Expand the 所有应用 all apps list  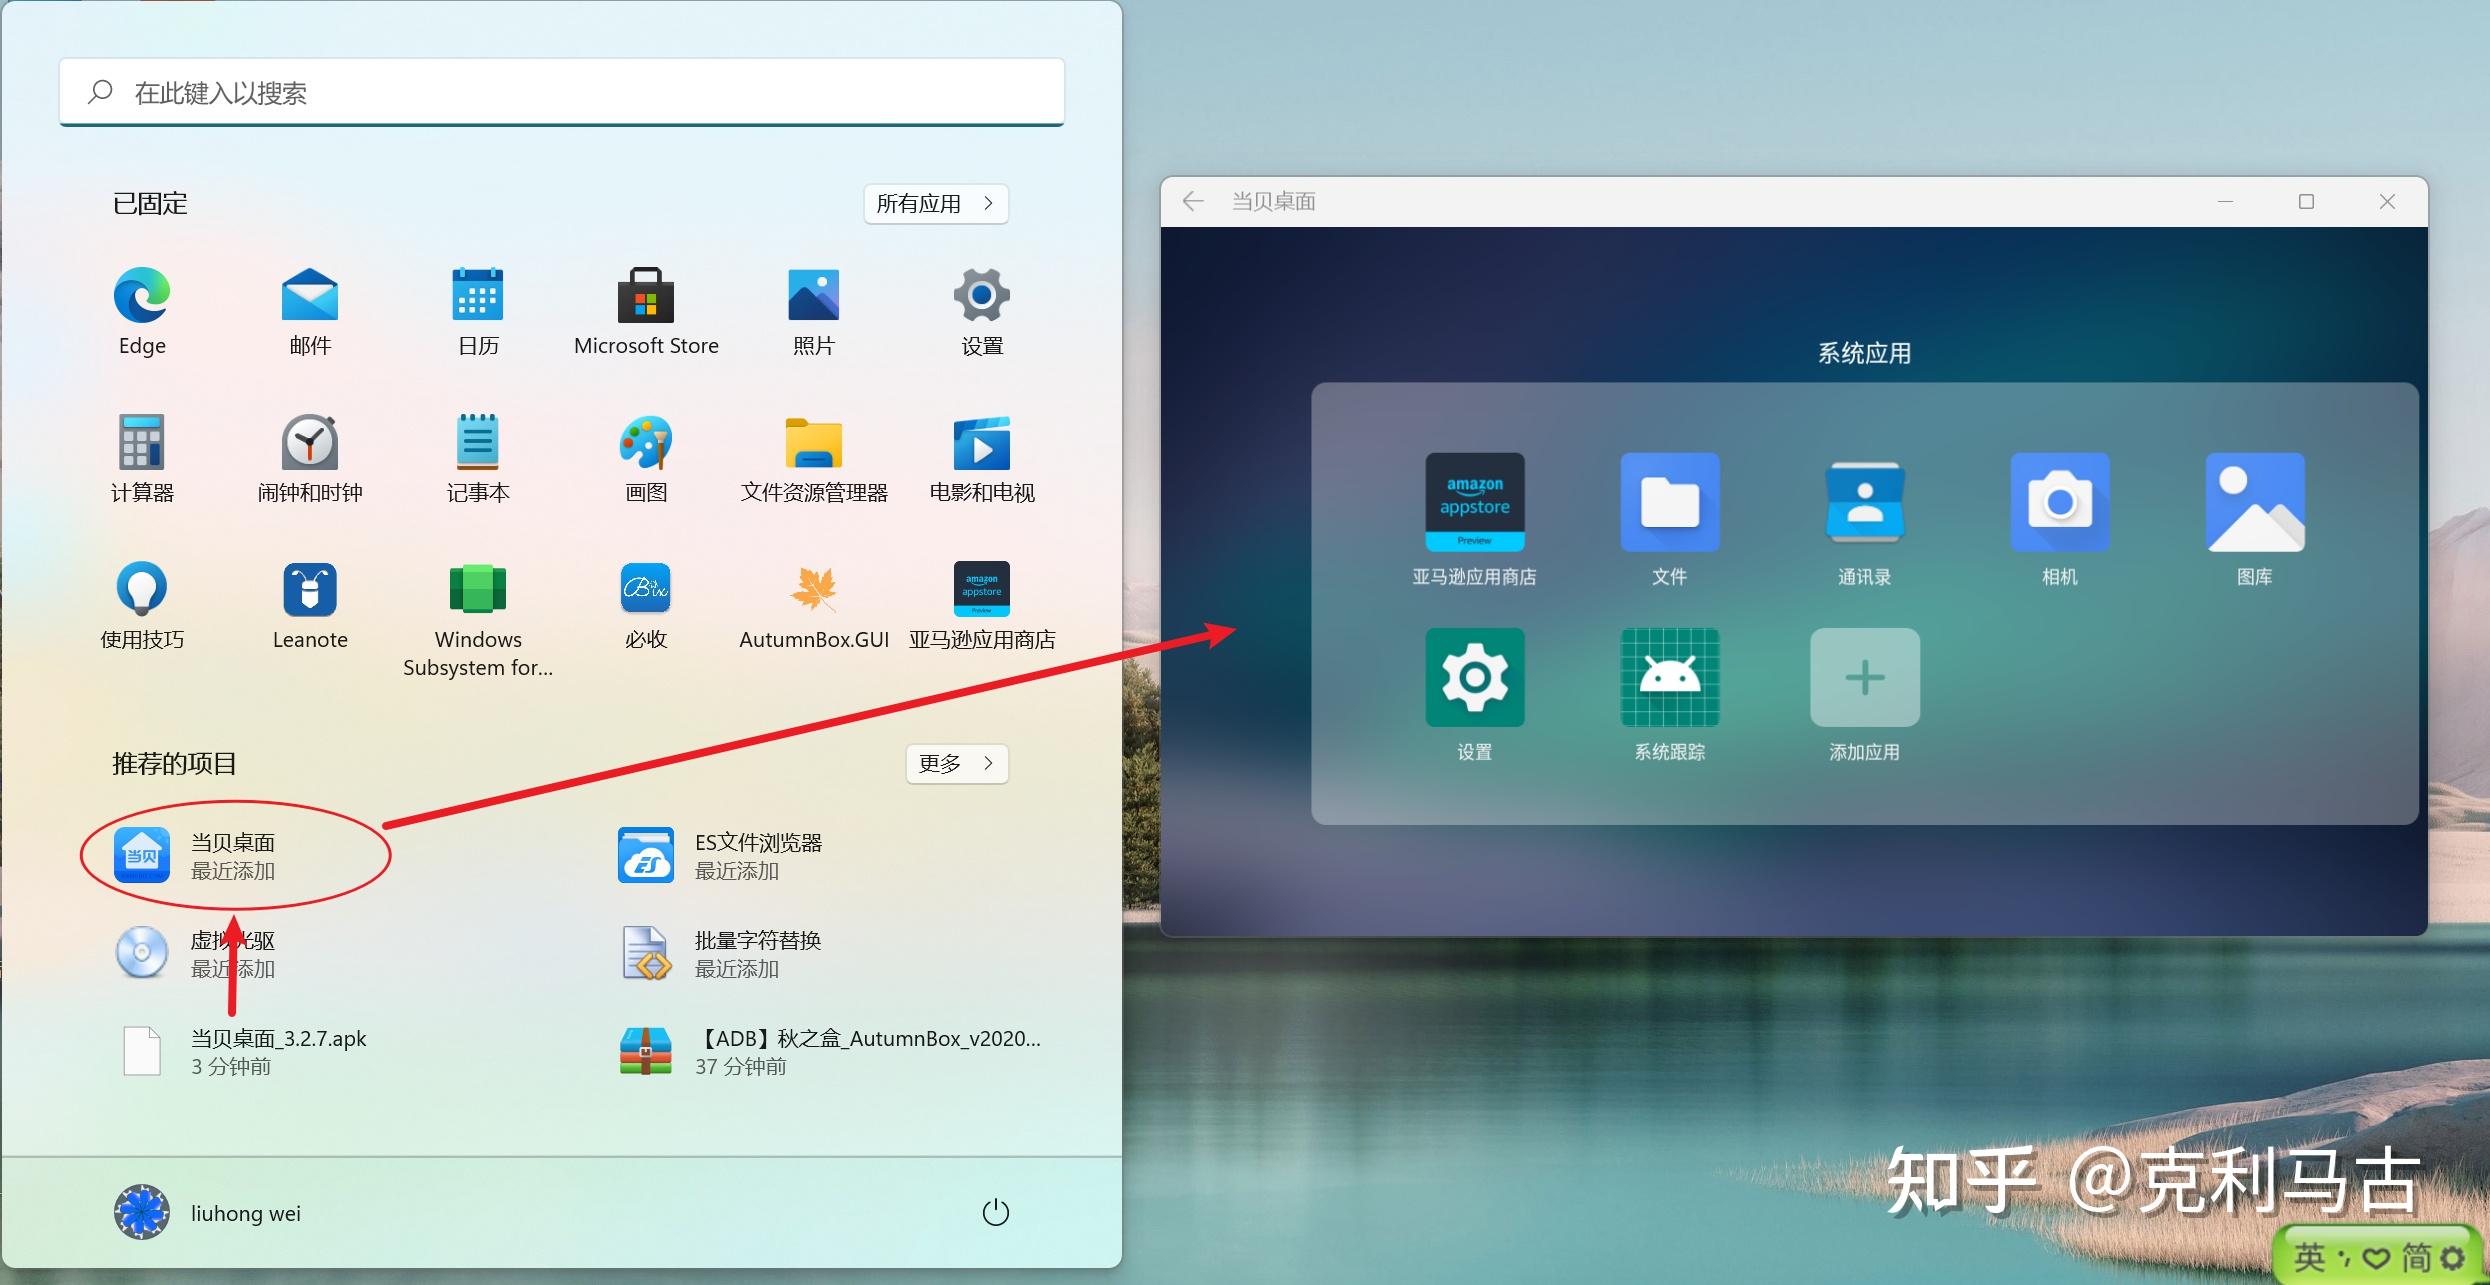[935, 204]
